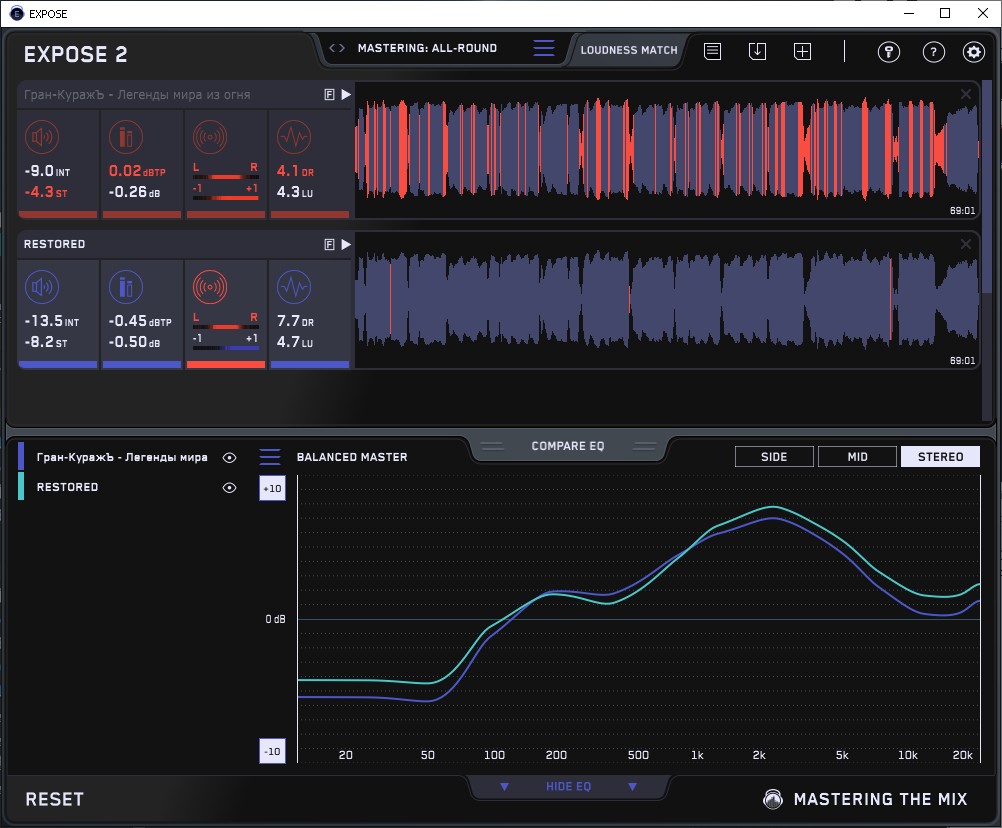Screen dimensions: 1002x828
Task: Open the notes document icon
Action: (712, 52)
